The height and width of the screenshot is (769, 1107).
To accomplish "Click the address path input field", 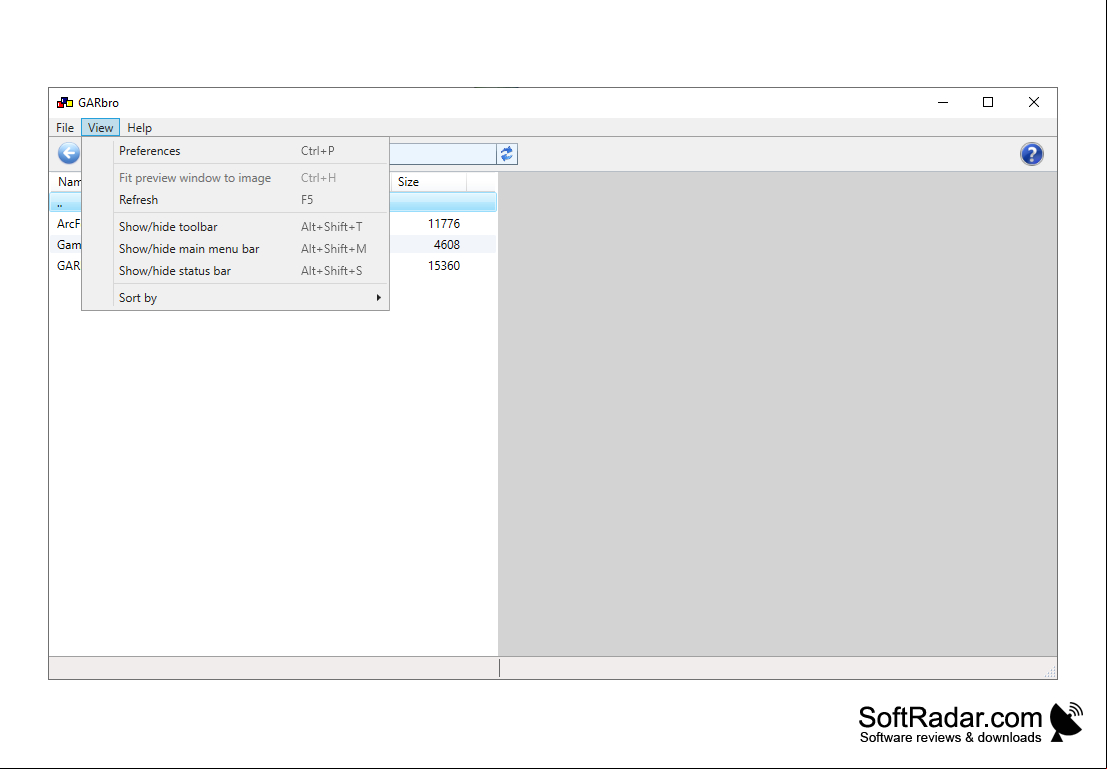I will (x=443, y=154).
